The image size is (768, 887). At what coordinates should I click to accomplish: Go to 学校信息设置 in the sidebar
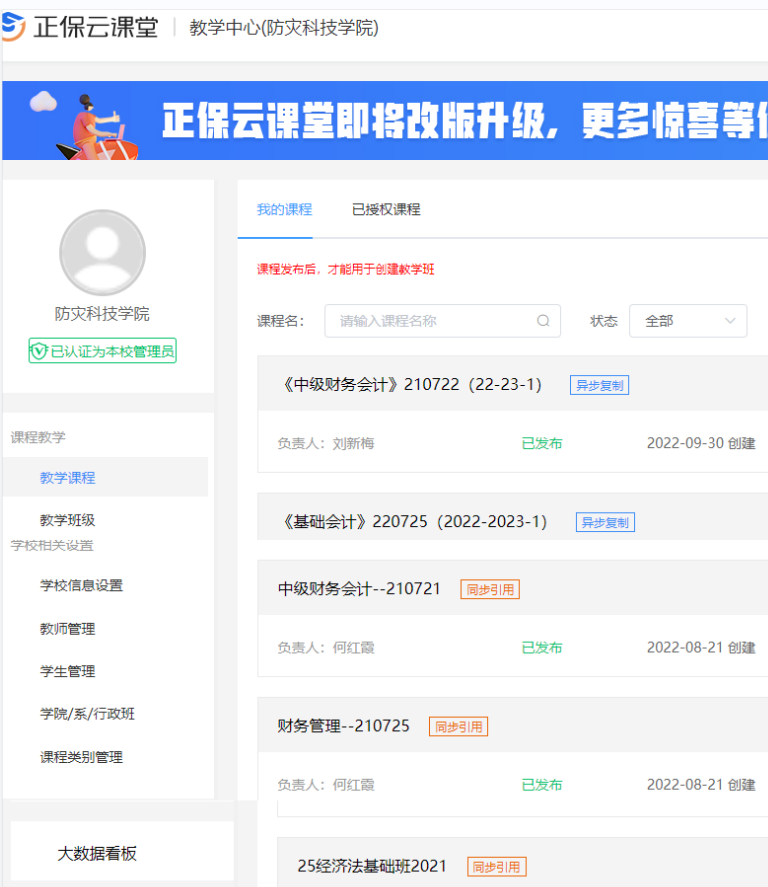pyautogui.click(x=81, y=586)
